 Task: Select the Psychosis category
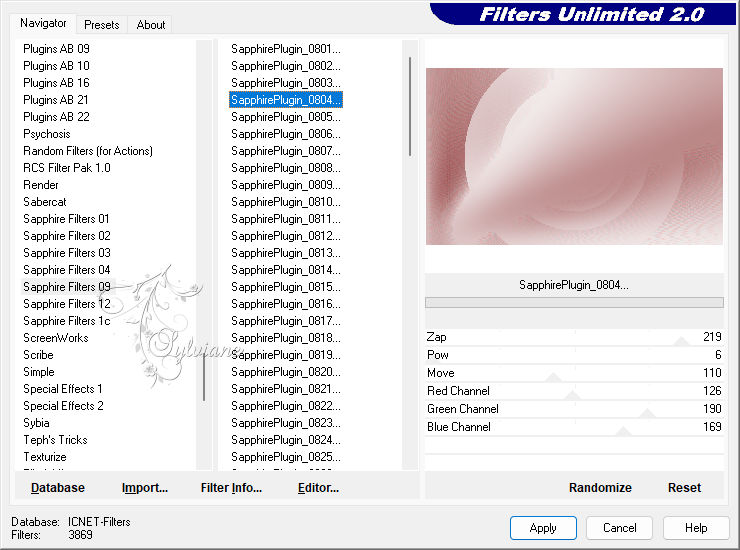click(x=47, y=134)
